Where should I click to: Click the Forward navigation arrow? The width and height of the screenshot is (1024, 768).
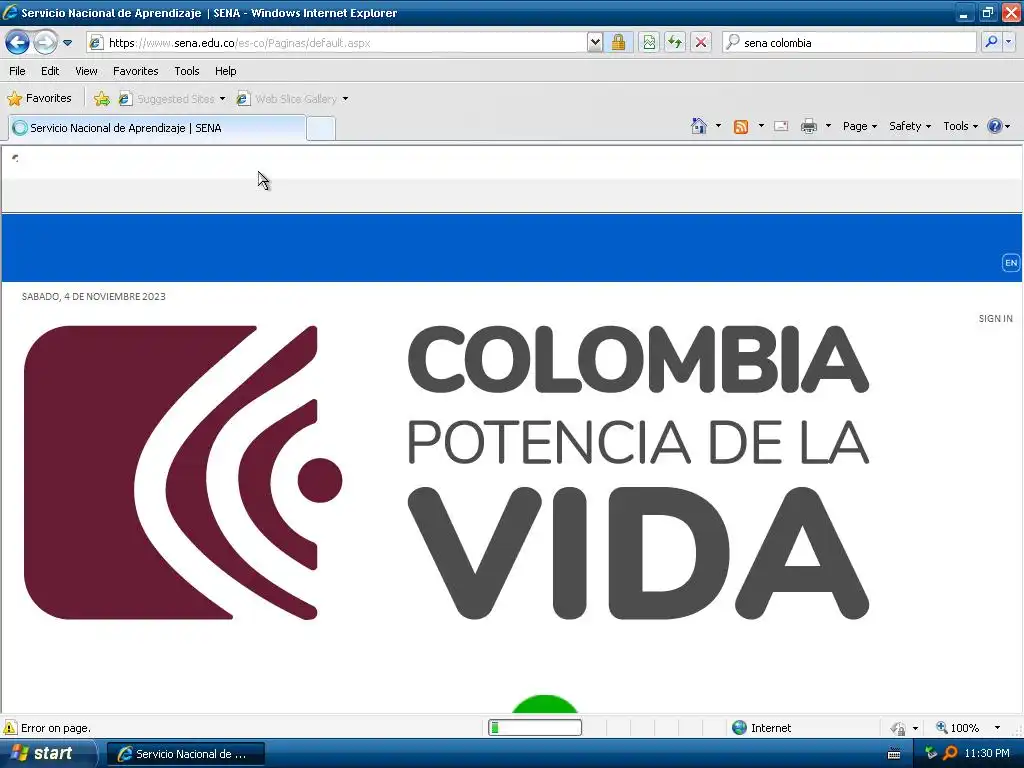pos(44,43)
